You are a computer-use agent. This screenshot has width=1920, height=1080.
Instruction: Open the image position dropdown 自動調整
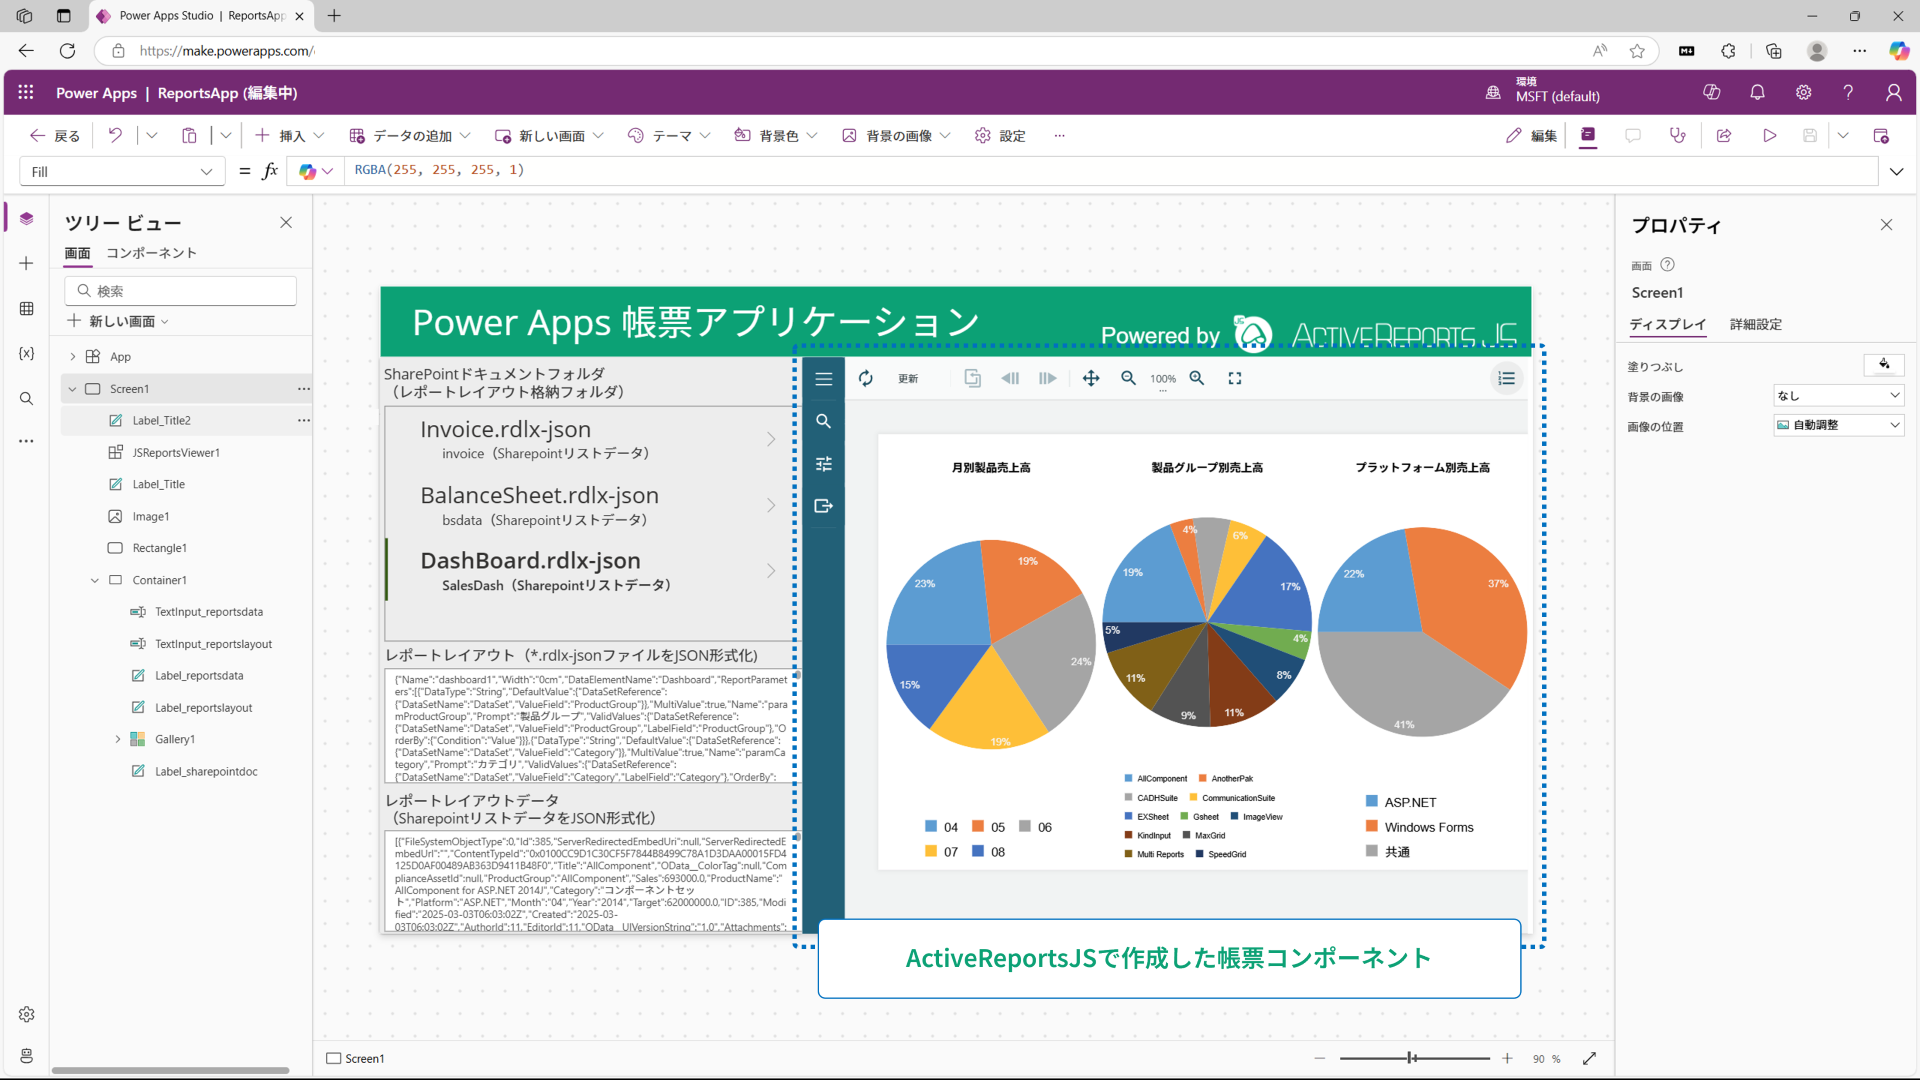pyautogui.click(x=1839, y=425)
